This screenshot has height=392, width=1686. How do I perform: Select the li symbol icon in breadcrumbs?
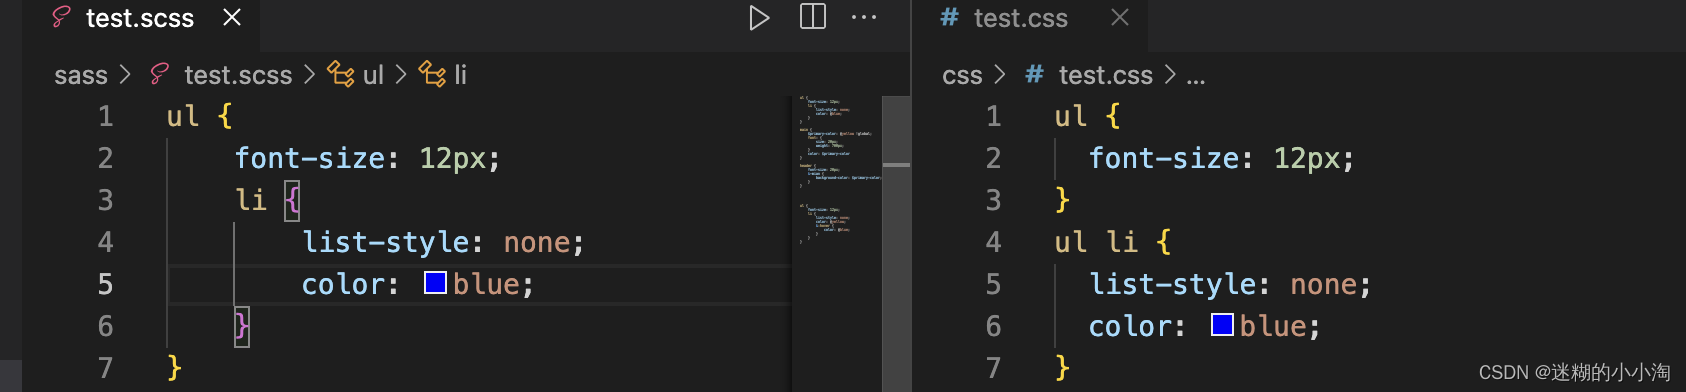[432, 74]
